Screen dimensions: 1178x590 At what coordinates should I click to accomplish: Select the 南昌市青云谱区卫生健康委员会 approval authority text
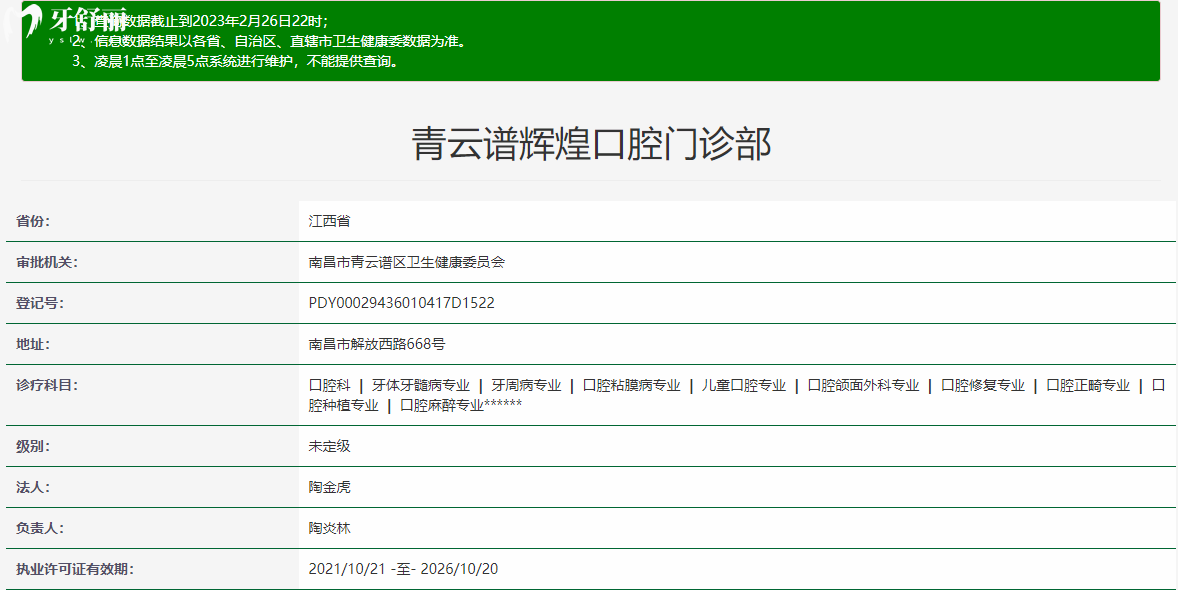(407, 262)
